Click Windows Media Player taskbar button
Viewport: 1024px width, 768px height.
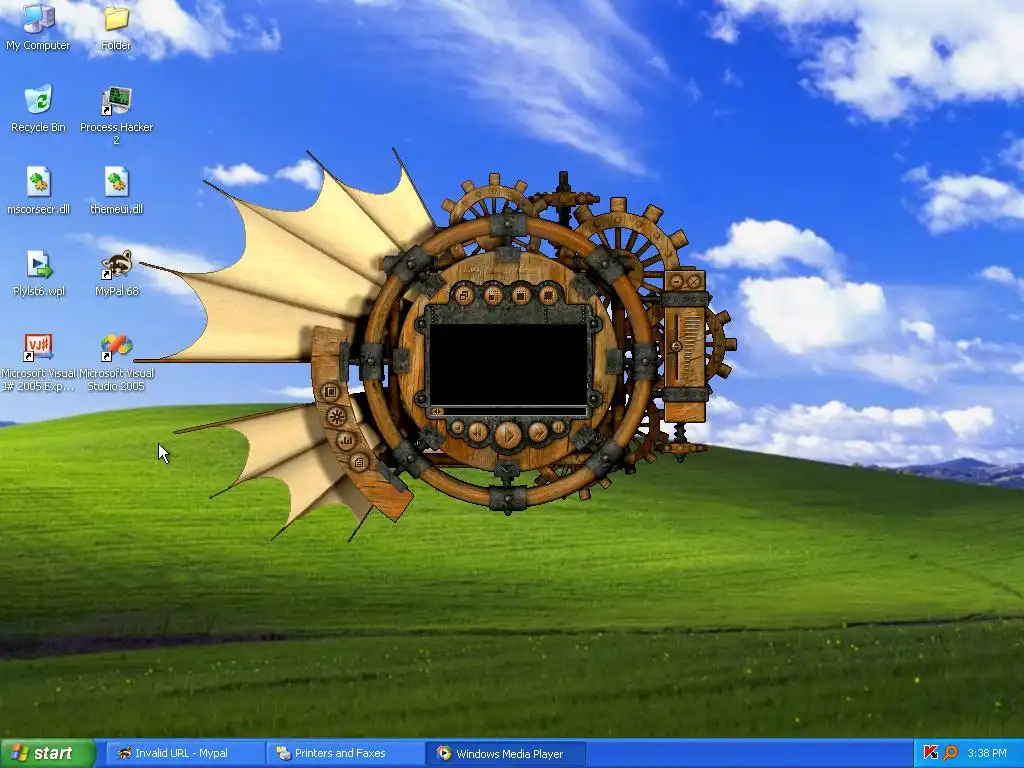click(505, 754)
